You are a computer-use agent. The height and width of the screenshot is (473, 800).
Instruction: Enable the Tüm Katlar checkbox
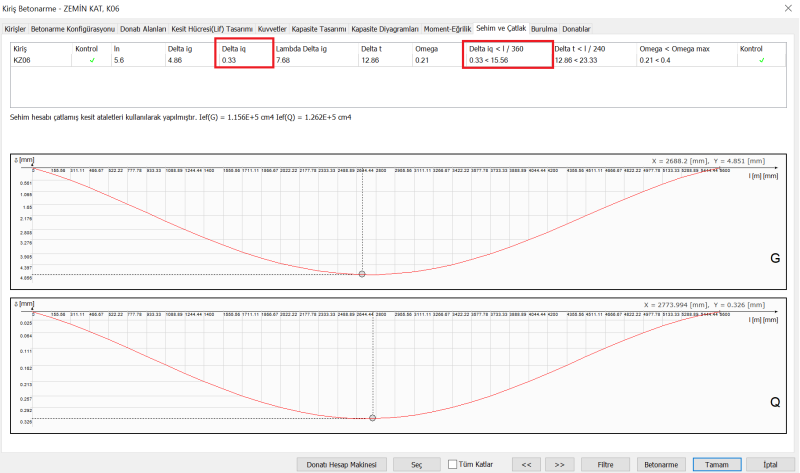click(452, 464)
